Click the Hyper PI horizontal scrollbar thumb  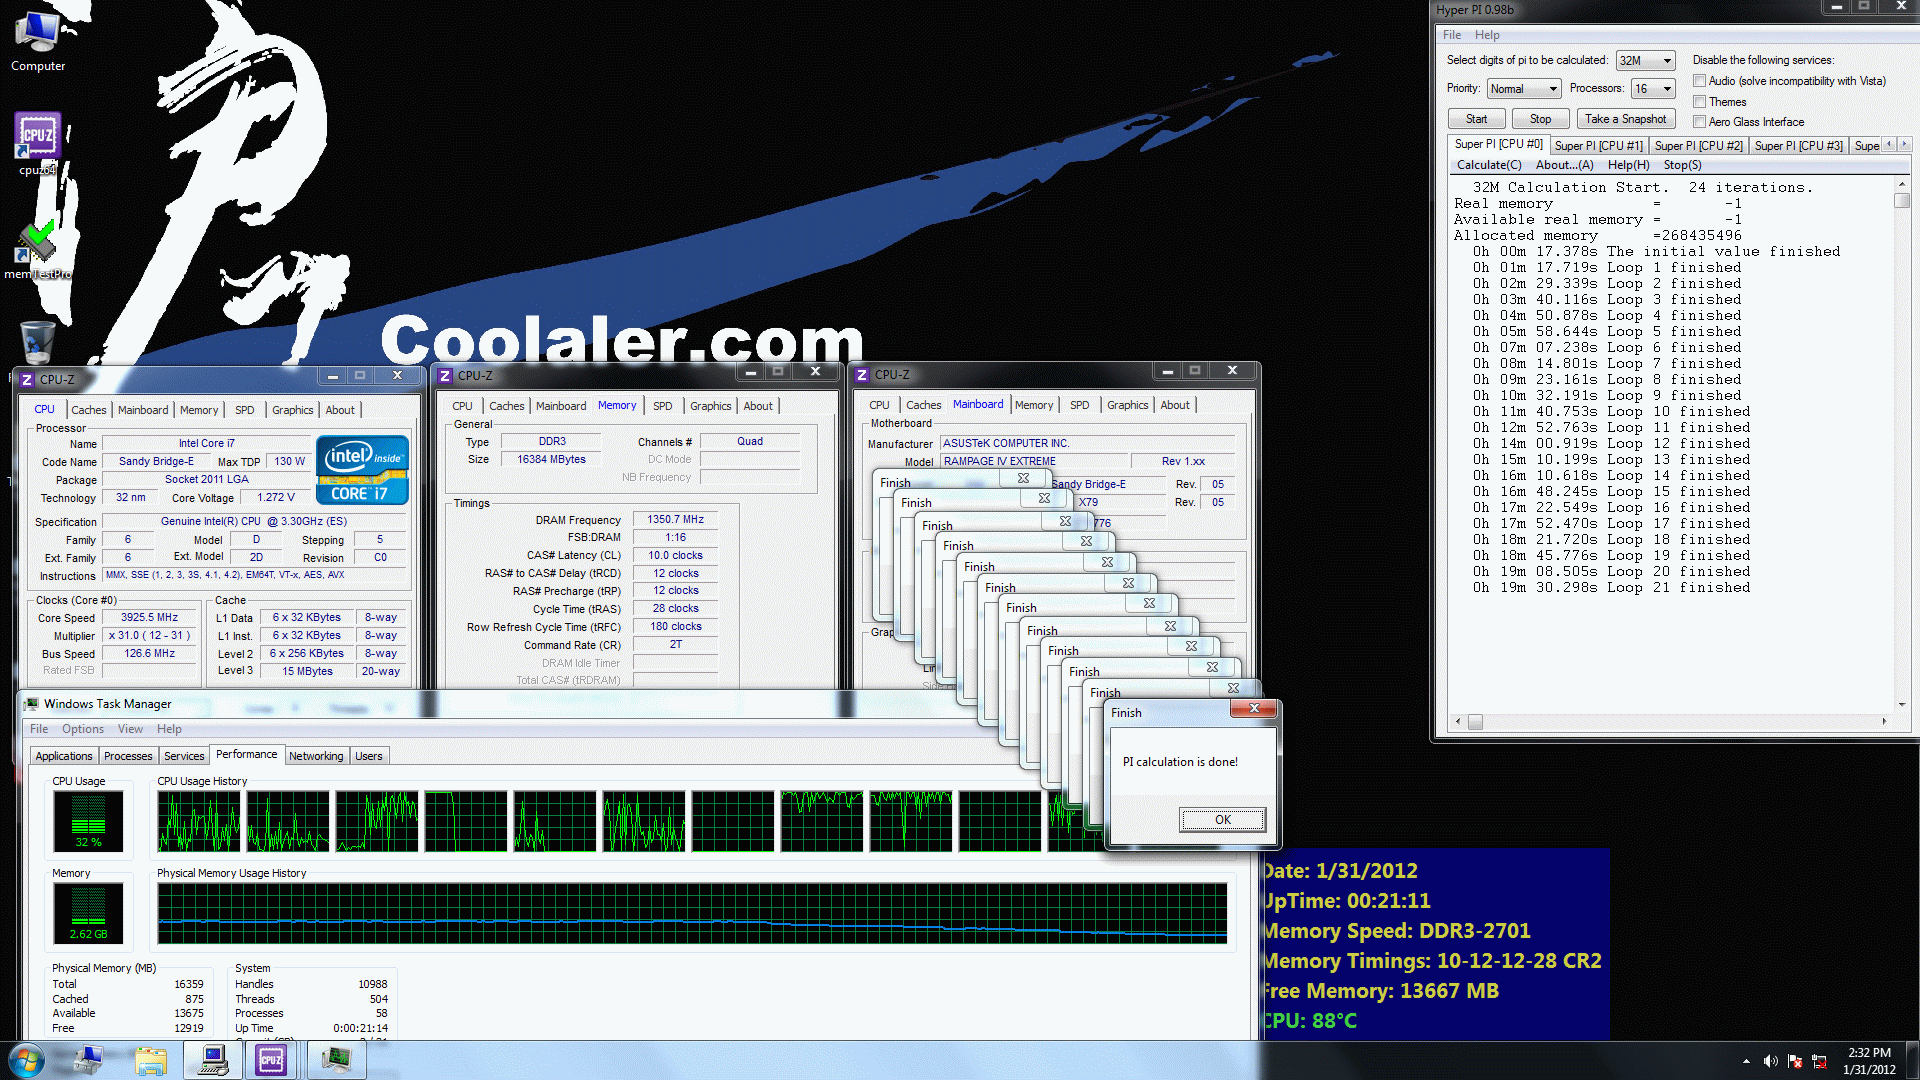click(1475, 721)
